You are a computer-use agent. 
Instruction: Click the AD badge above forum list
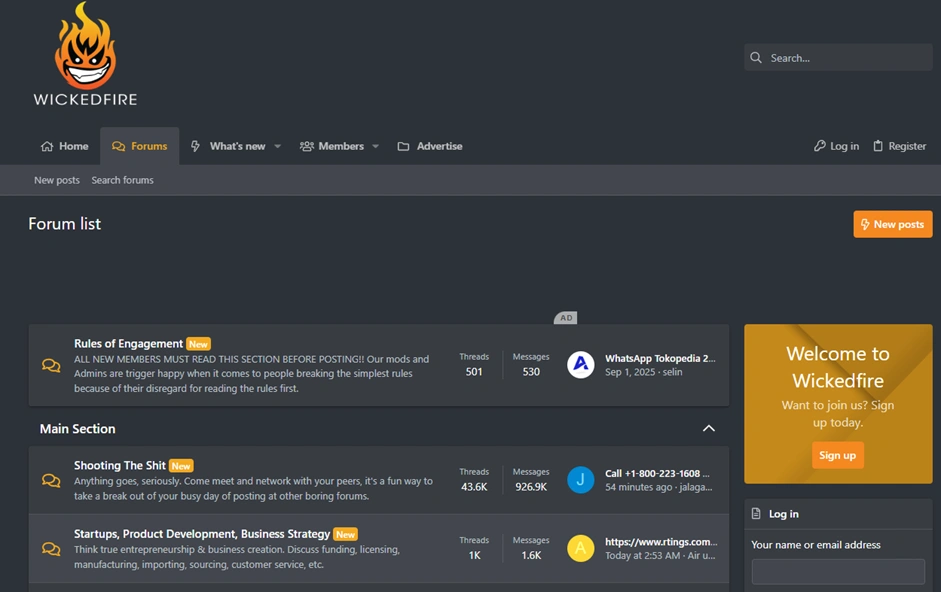coord(566,318)
